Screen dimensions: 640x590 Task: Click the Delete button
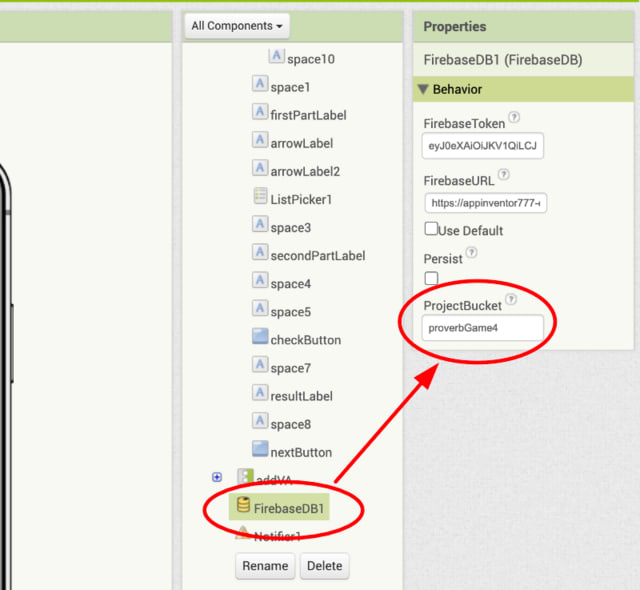tap(324, 566)
